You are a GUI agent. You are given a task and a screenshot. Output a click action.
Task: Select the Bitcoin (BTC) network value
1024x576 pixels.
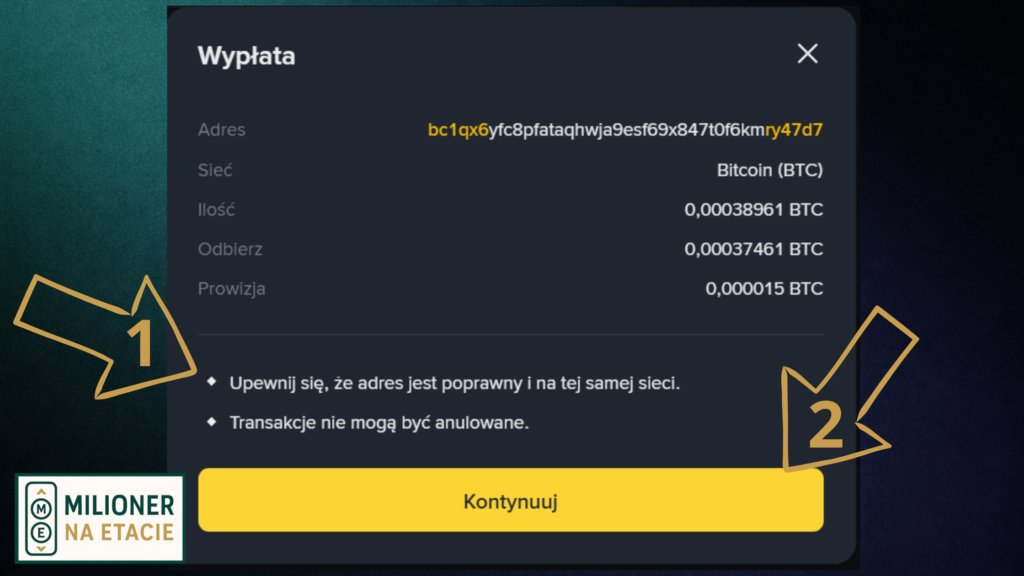(x=769, y=170)
